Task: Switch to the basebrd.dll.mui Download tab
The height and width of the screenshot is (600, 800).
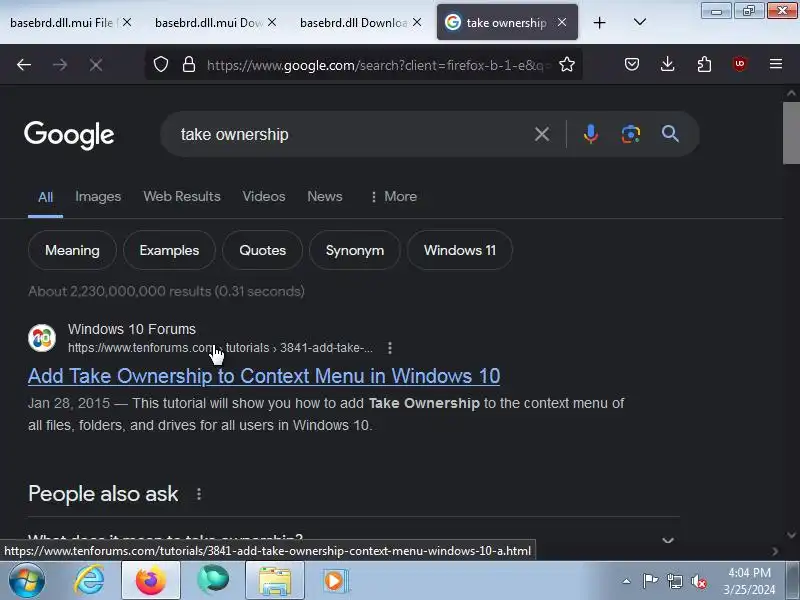Action: (x=209, y=22)
